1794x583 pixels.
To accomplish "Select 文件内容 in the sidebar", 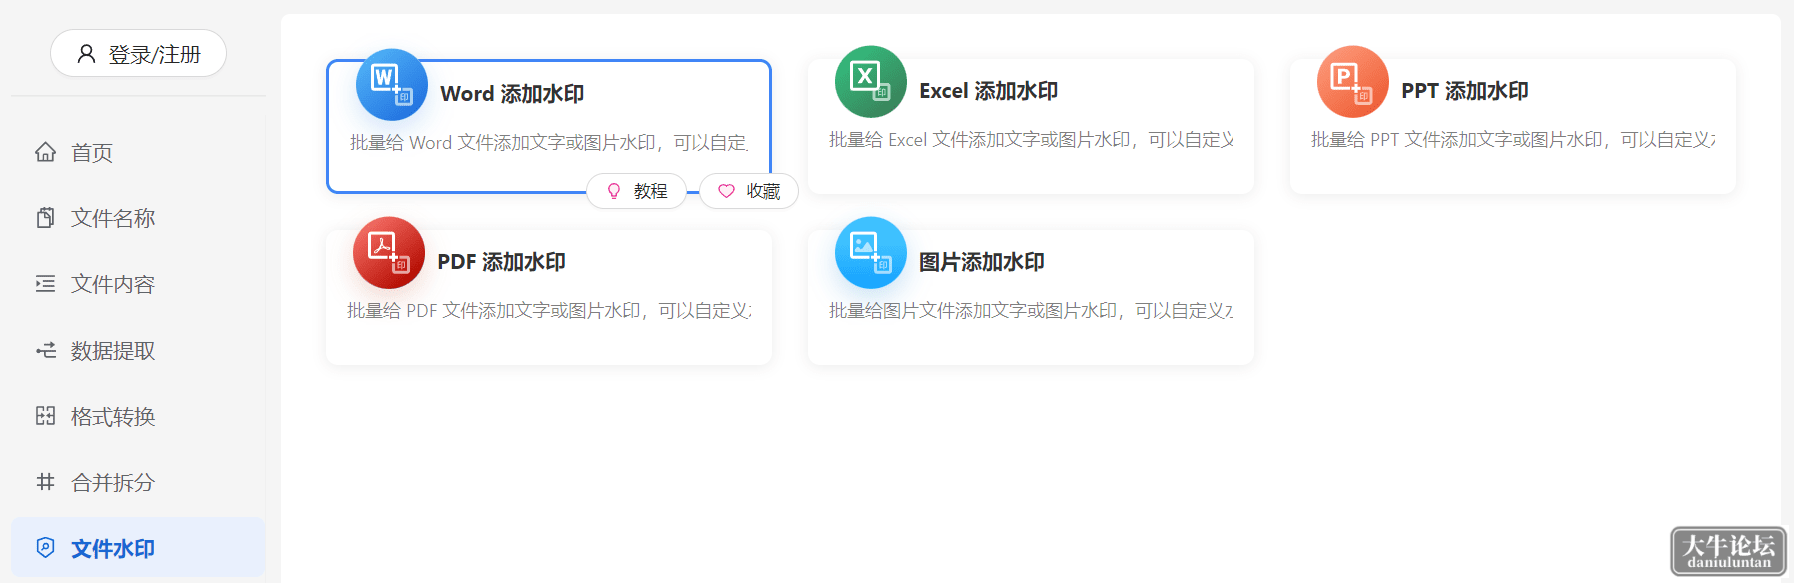I will (x=138, y=284).
